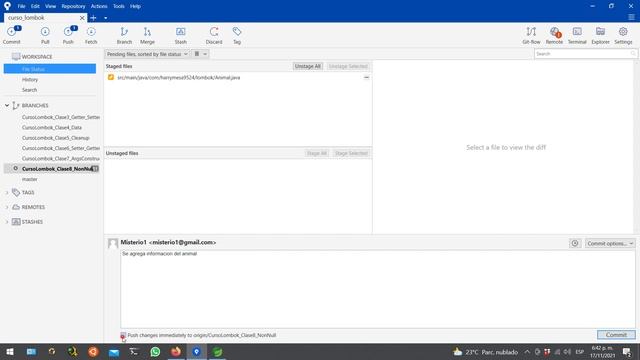Select History in the workspace
The width and height of the screenshot is (640, 360).
(30, 80)
